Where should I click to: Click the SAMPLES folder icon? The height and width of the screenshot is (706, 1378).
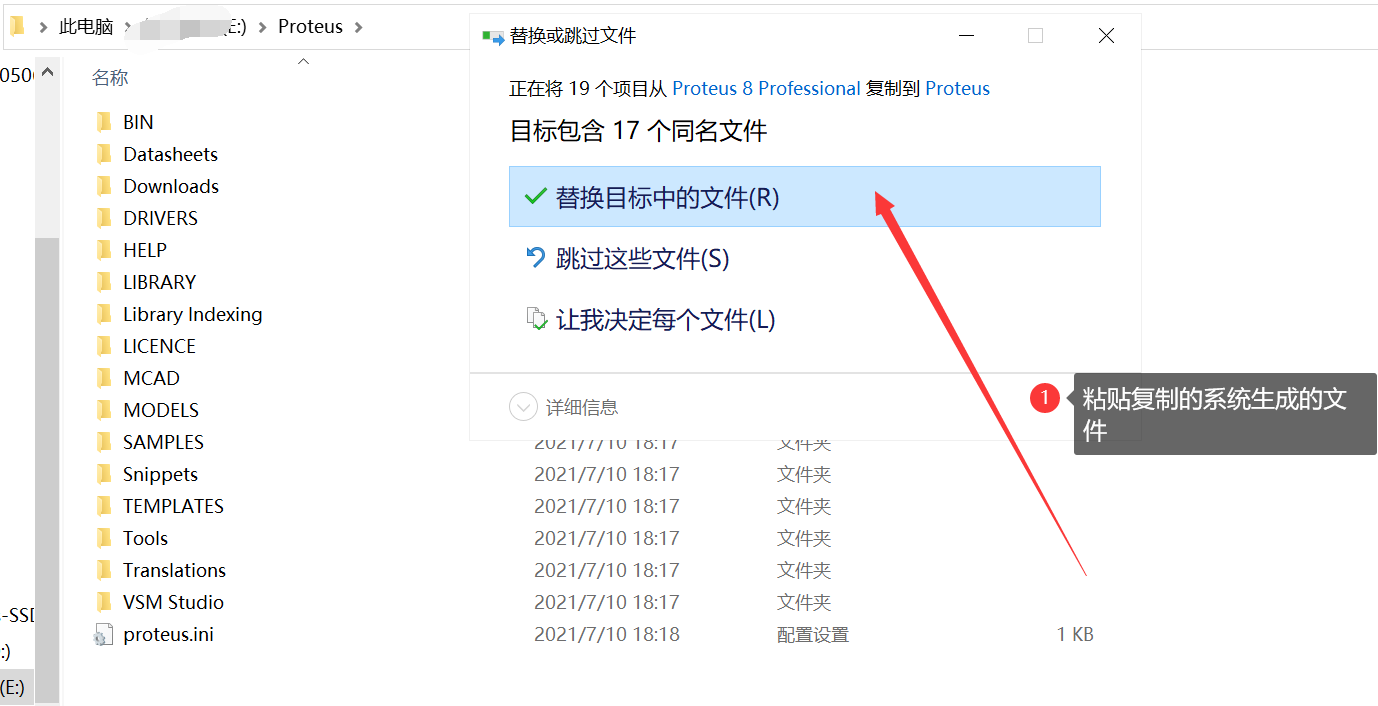[104, 442]
